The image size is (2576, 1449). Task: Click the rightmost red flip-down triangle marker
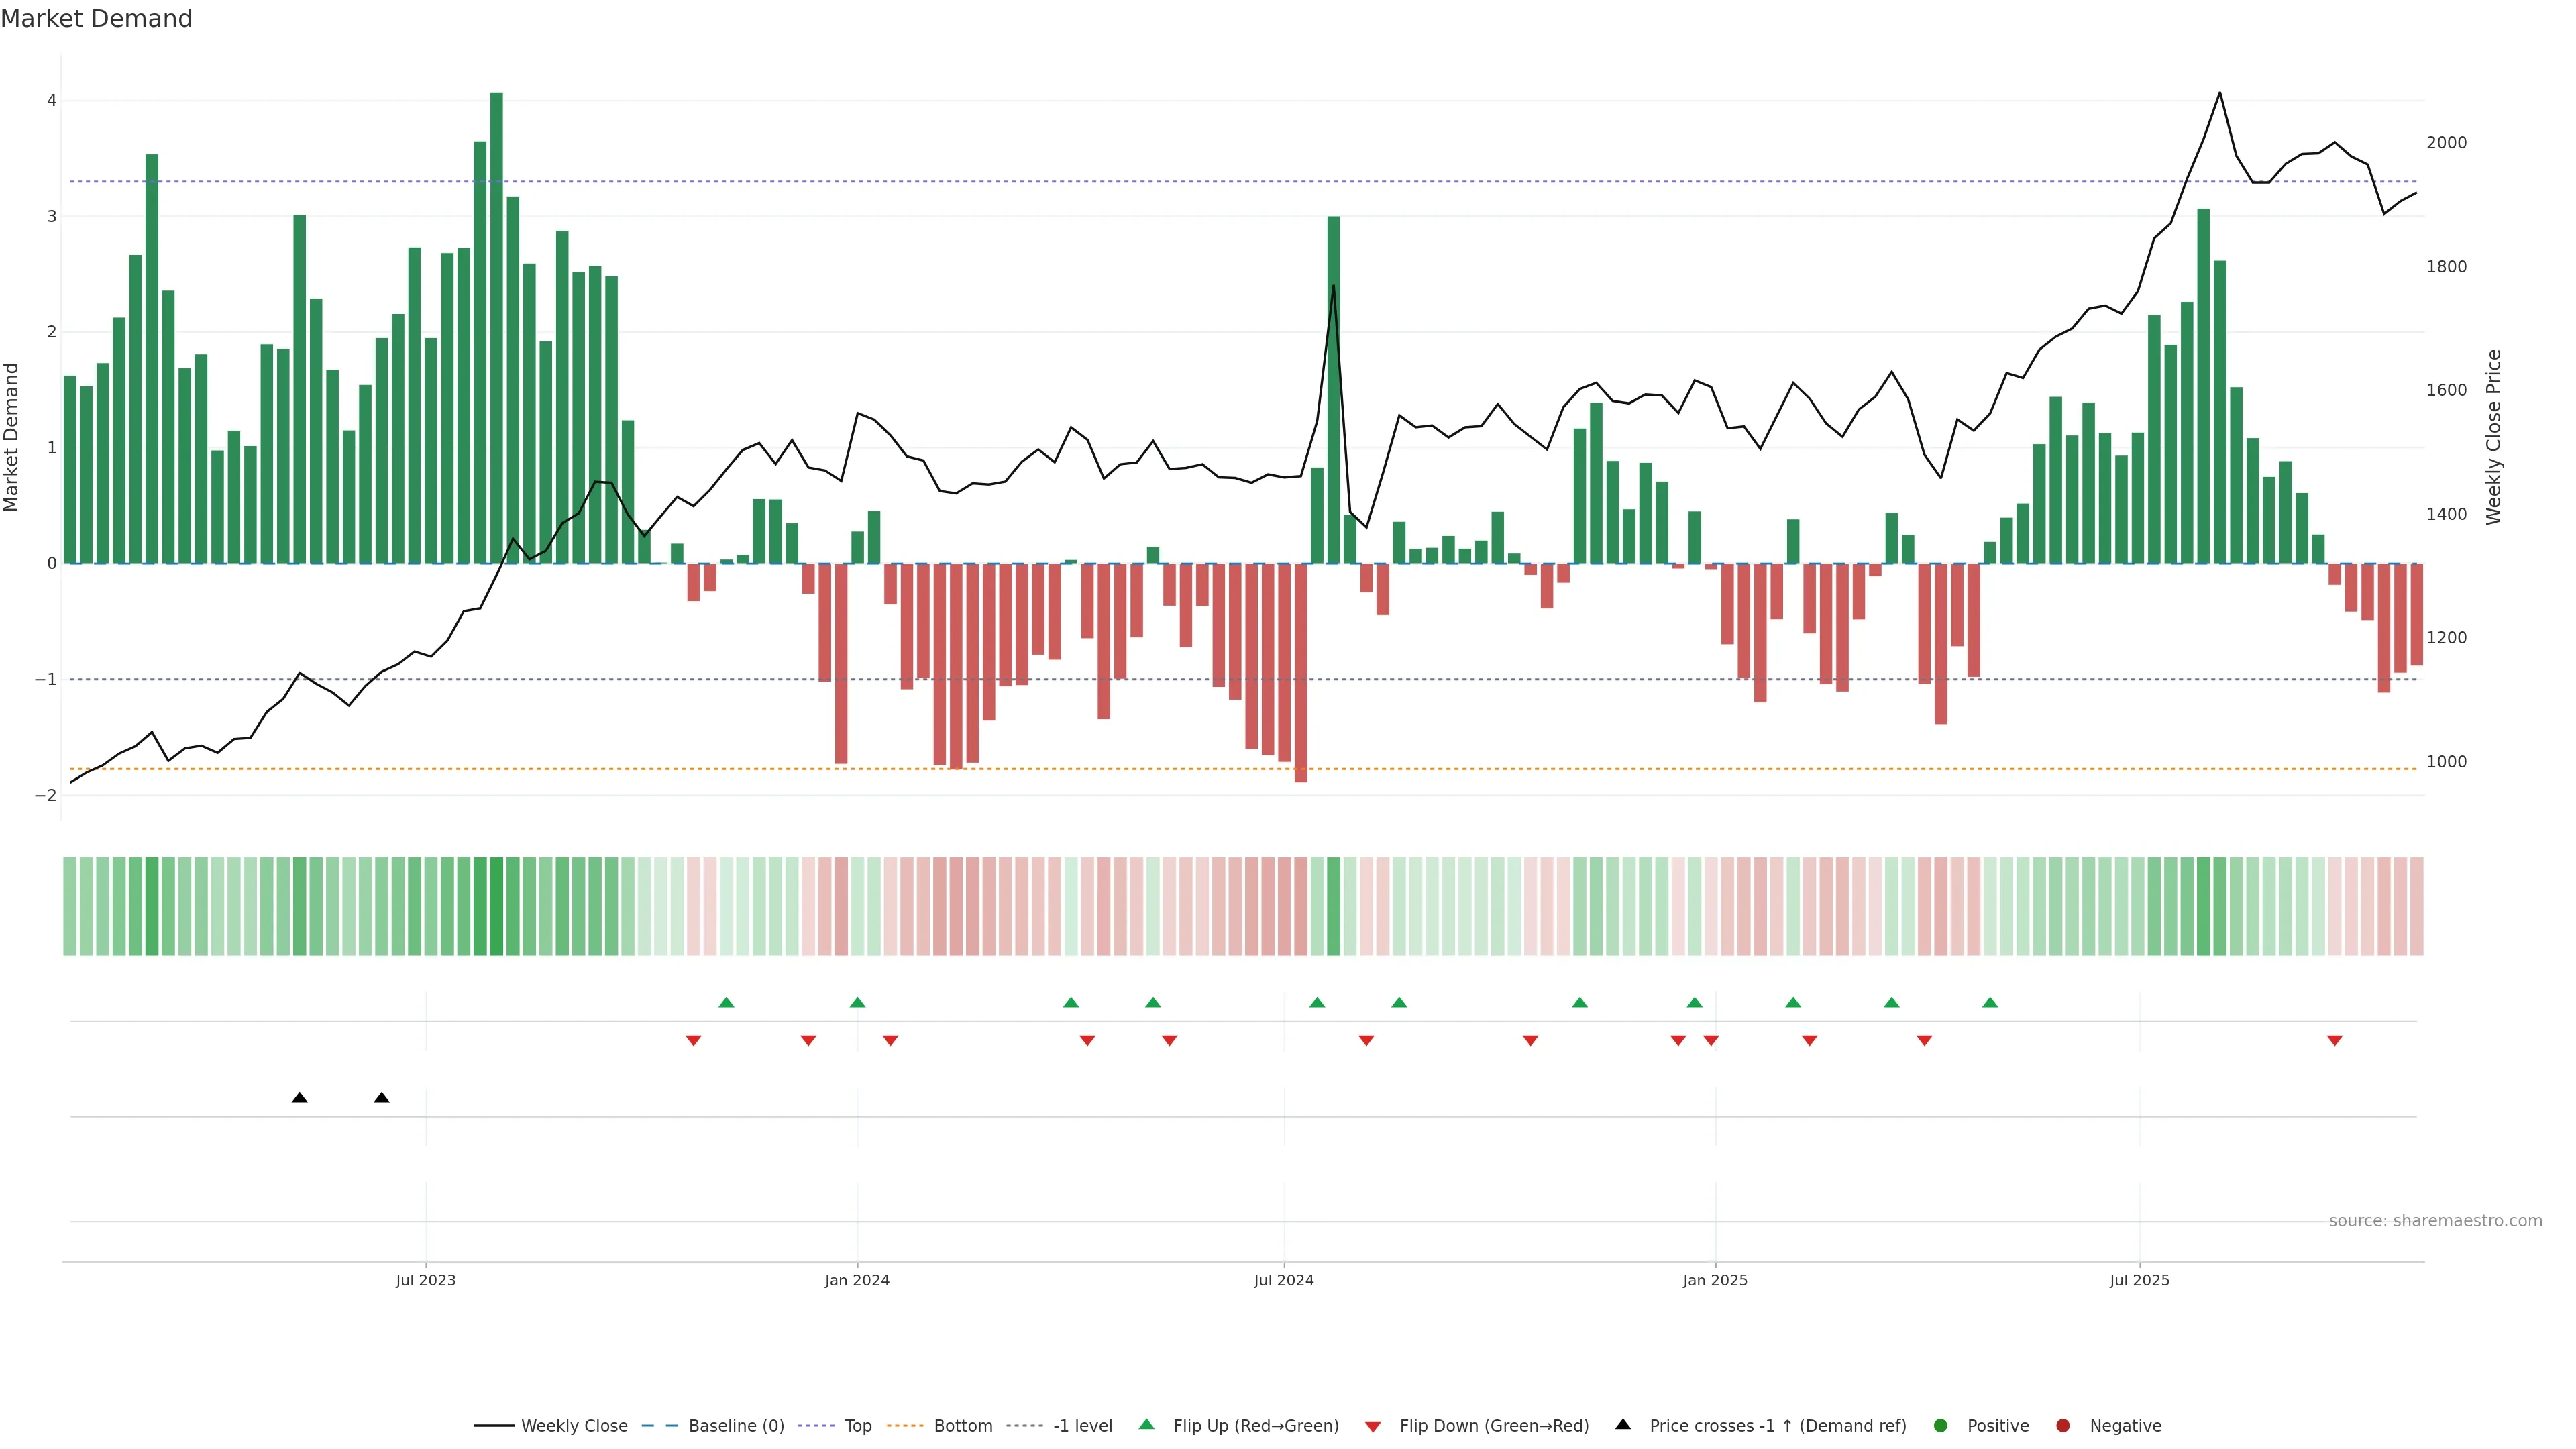[x=2335, y=1041]
